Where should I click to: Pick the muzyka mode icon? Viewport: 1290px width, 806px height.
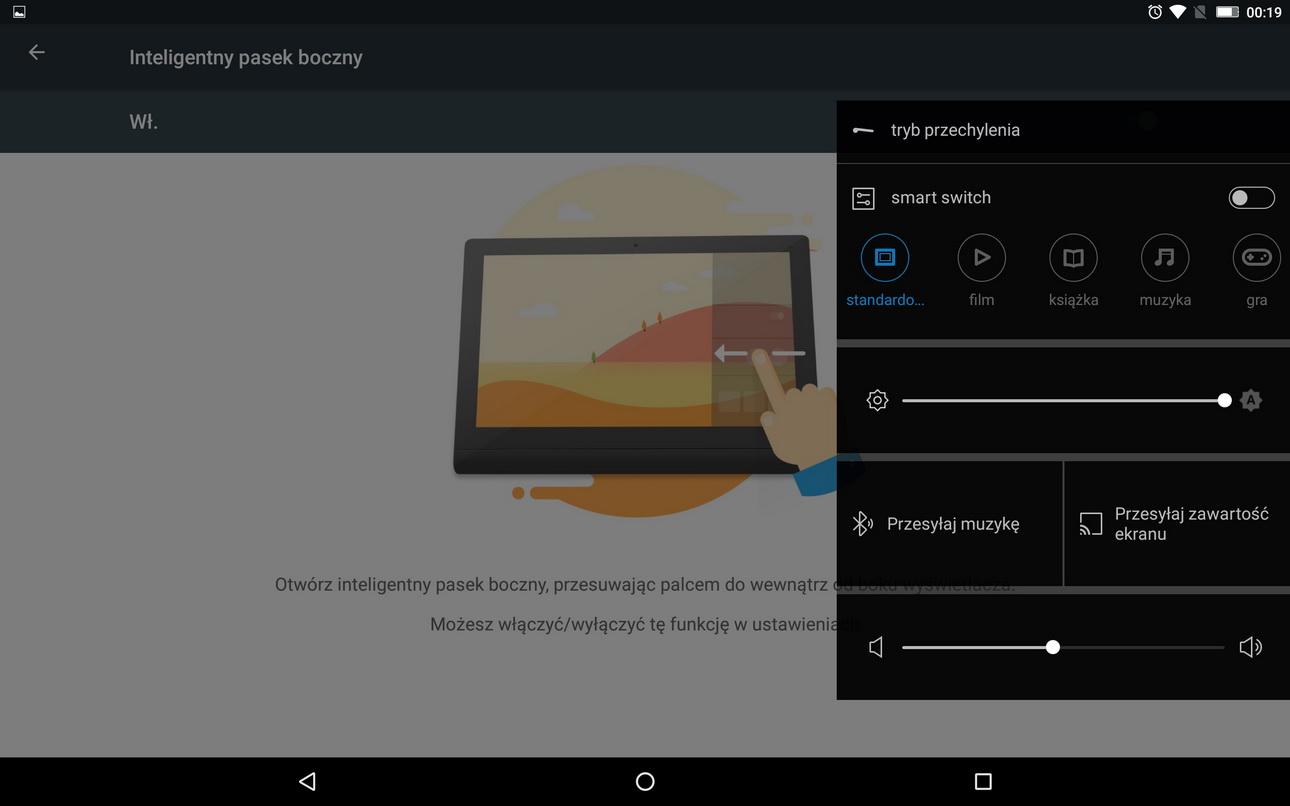tap(1165, 258)
